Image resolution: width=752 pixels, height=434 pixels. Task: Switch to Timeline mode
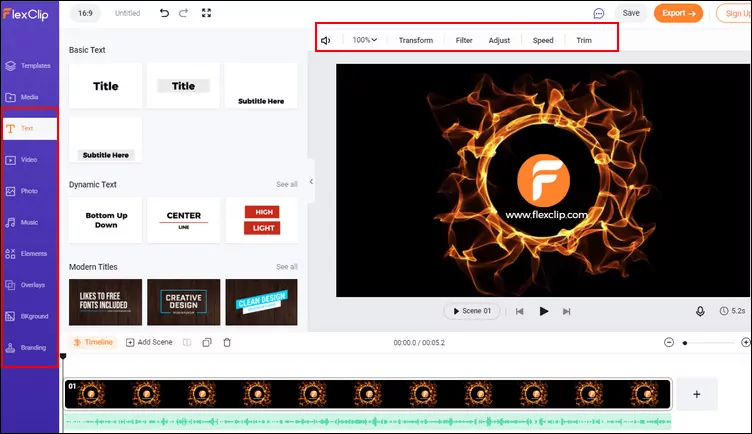tap(93, 342)
